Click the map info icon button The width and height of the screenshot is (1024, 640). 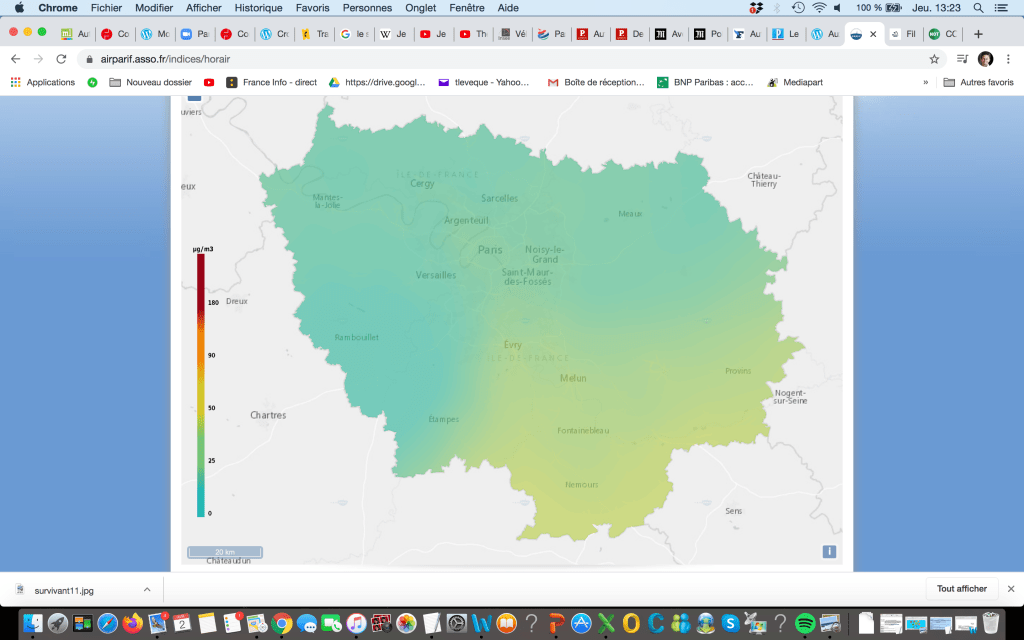tap(829, 551)
